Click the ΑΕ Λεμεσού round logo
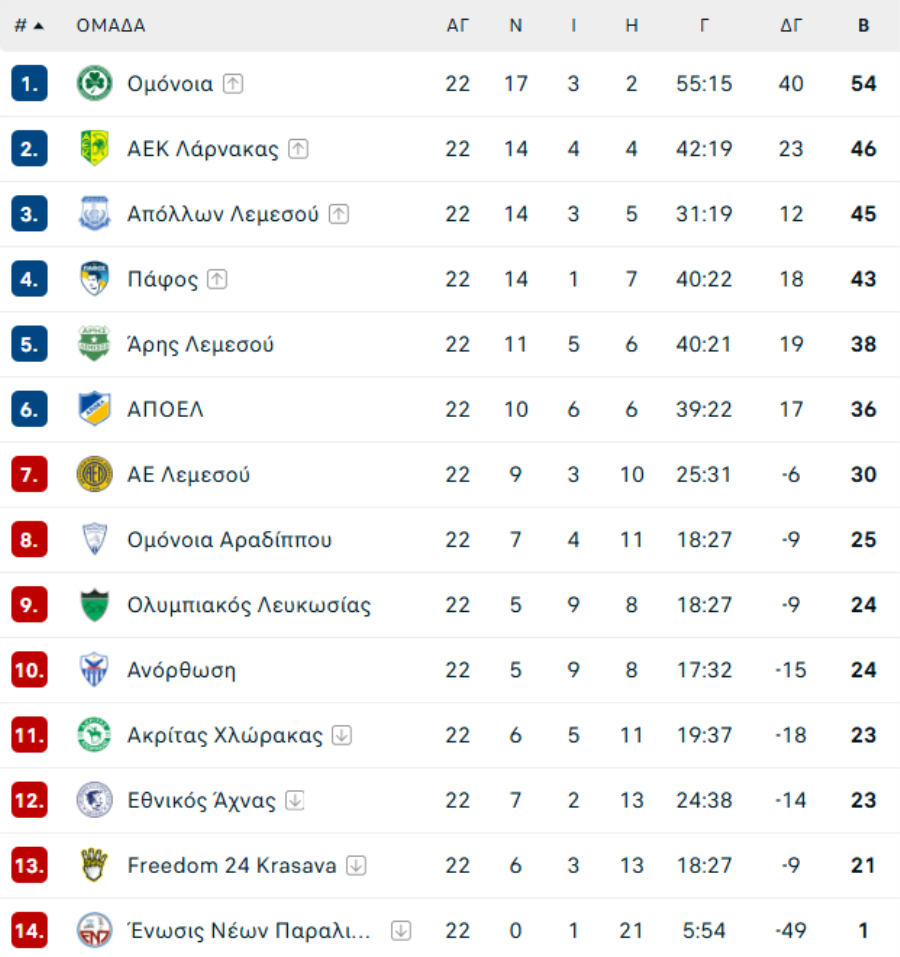900x957 pixels. coord(94,474)
